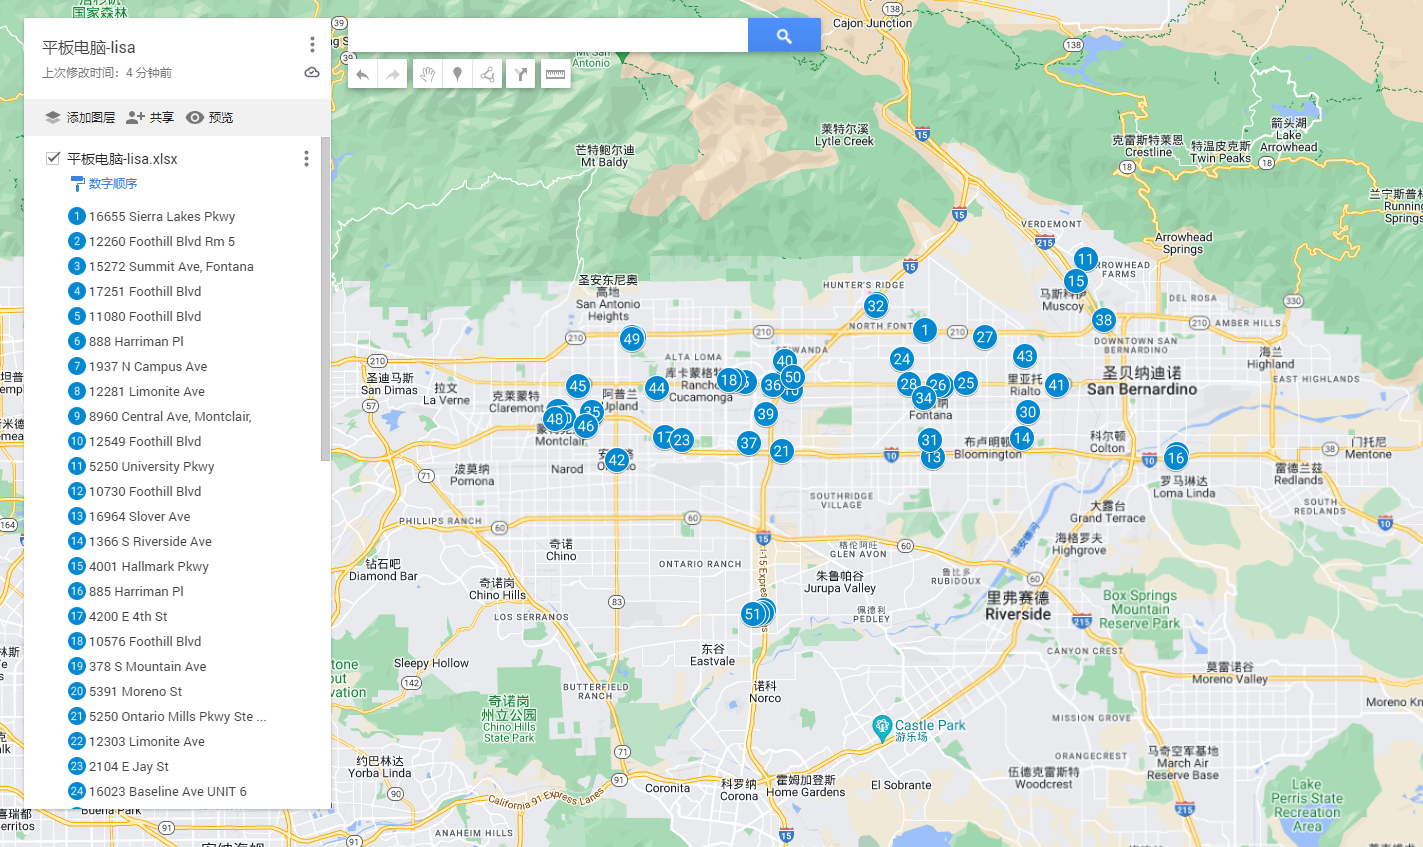
Task: Click inside the map search field
Action: point(547,36)
